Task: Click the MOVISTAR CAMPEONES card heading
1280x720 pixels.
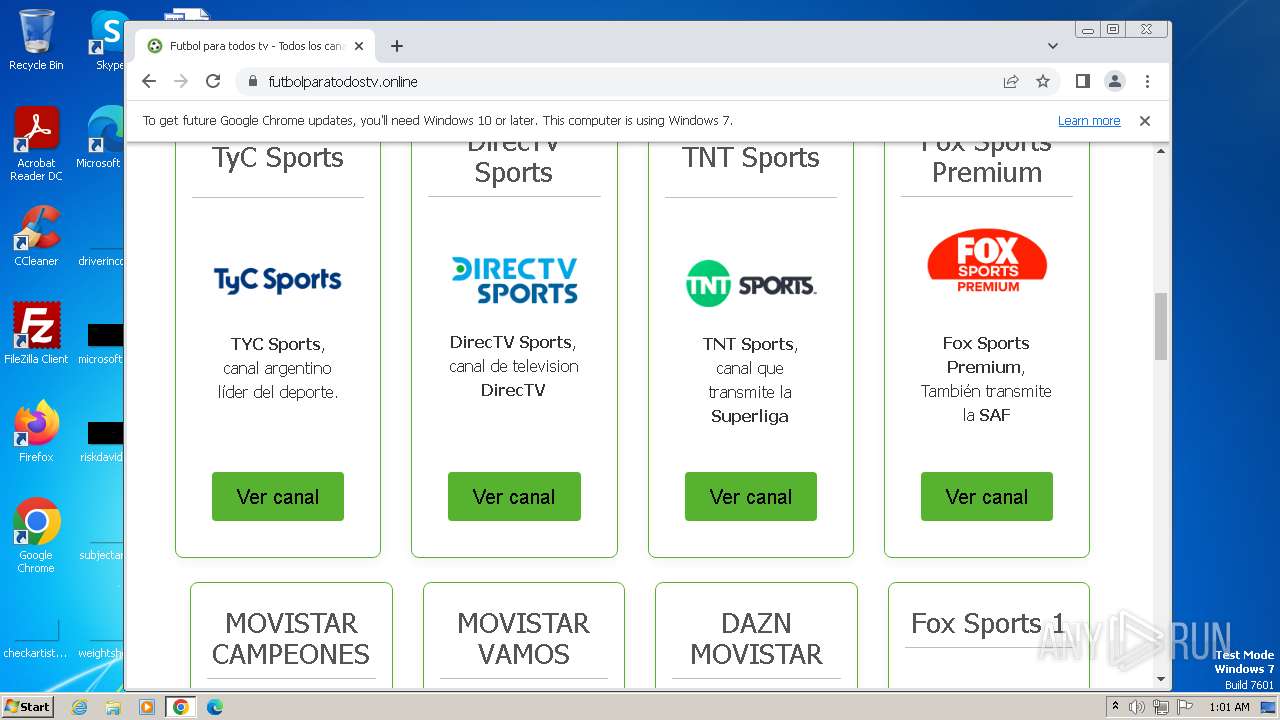Action: (x=291, y=638)
